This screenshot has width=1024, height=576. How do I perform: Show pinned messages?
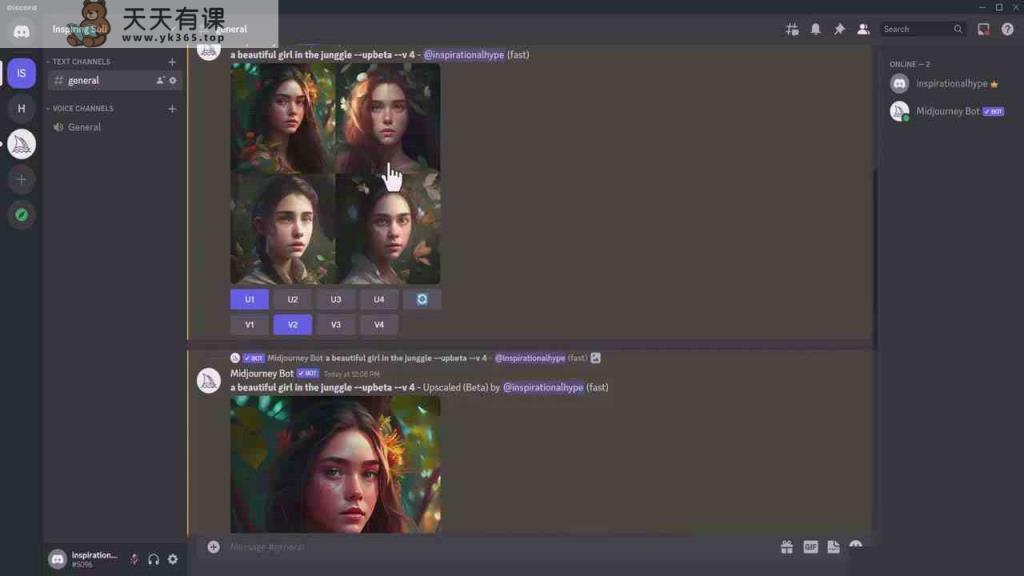coord(839,29)
